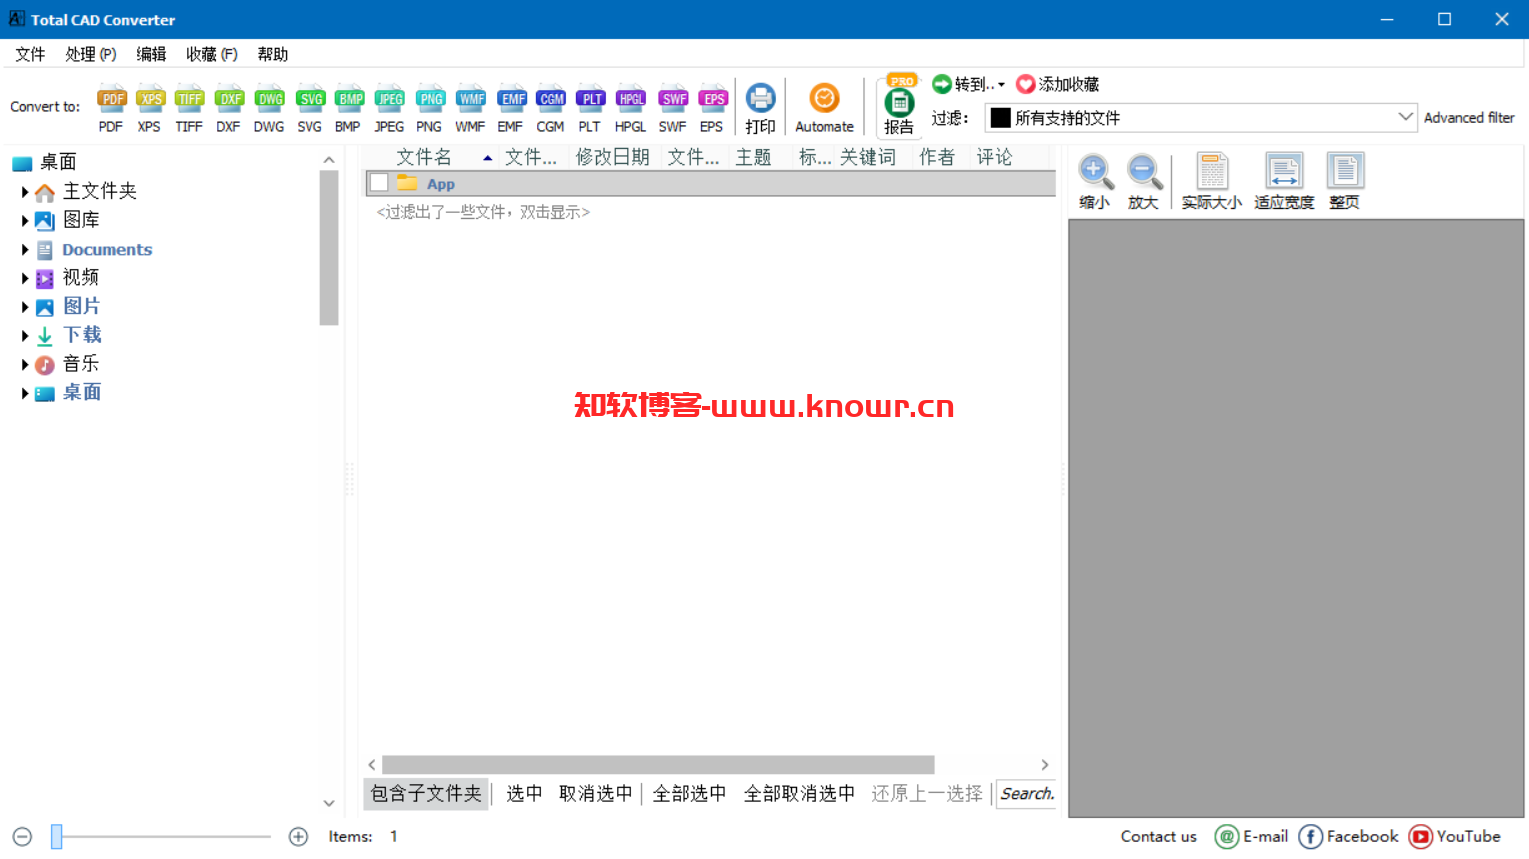
Task: Click 取消选中 button
Action: click(x=596, y=794)
